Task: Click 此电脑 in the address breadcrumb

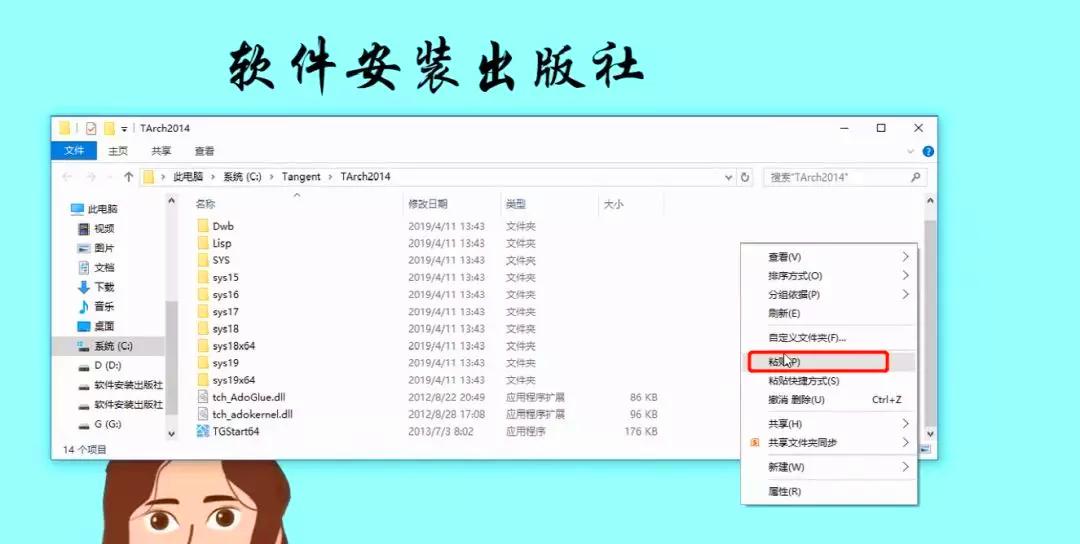Action: coord(188,177)
